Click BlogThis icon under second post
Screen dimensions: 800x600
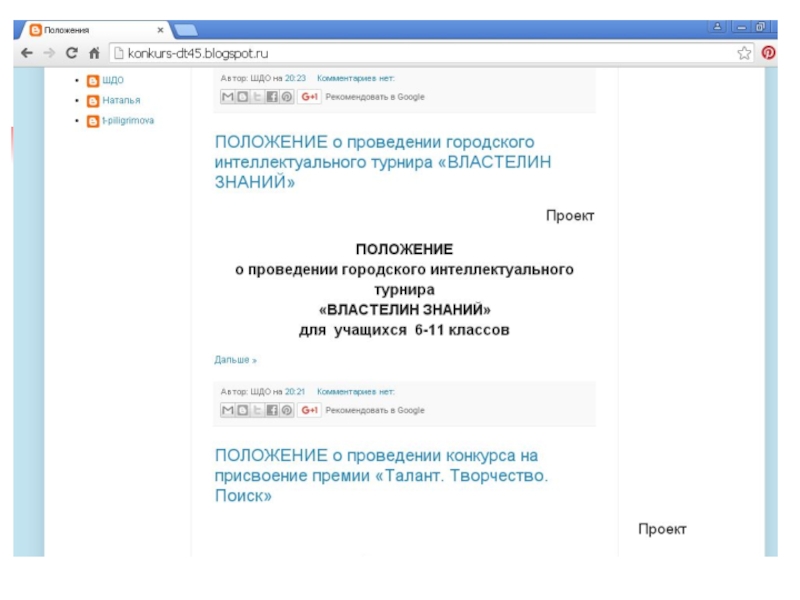242,410
